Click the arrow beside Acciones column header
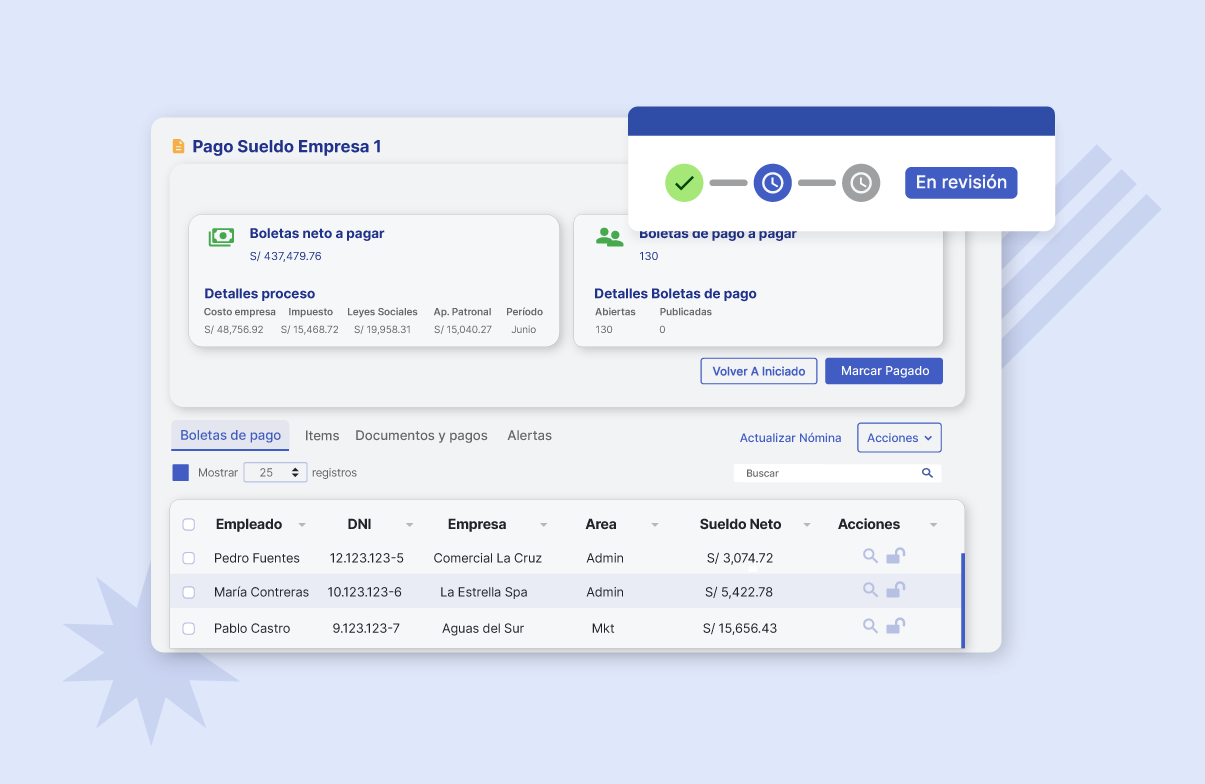The width and height of the screenshot is (1205, 784). click(933, 525)
